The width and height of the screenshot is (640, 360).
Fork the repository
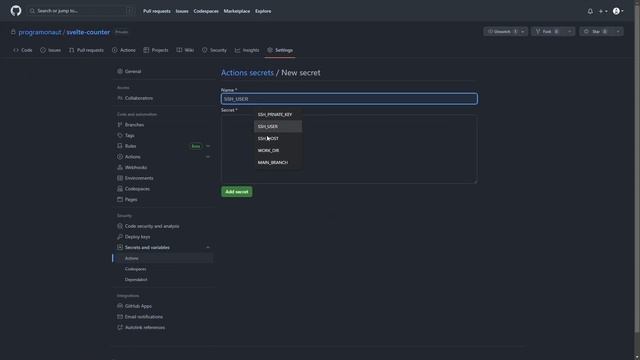pyautogui.click(x=547, y=31)
